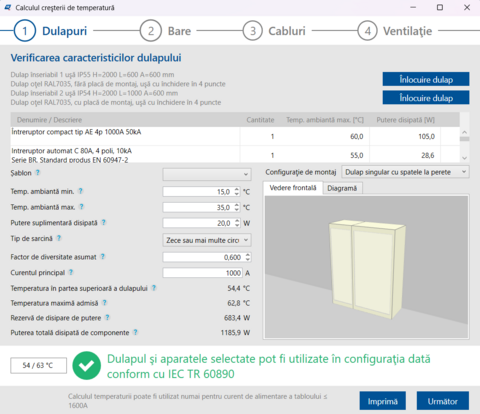Image resolution: width=480 pixels, height=414 pixels.
Task: Show help for Puterea totală disipată
Action: (x=135, y=332)
